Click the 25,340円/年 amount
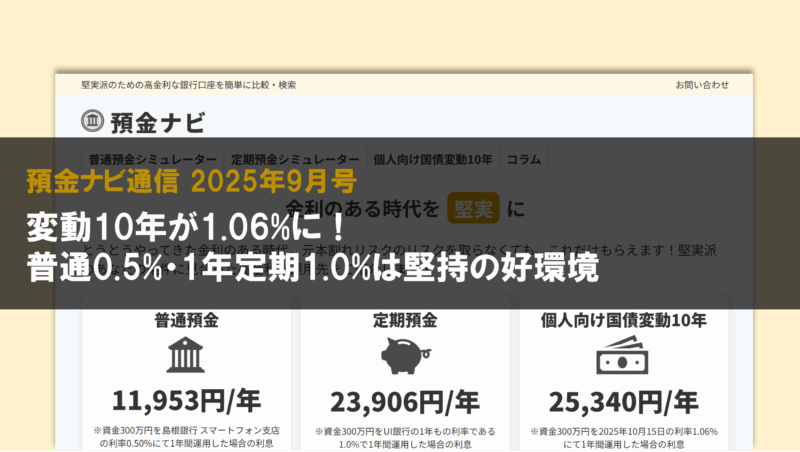 pos(623,401)
